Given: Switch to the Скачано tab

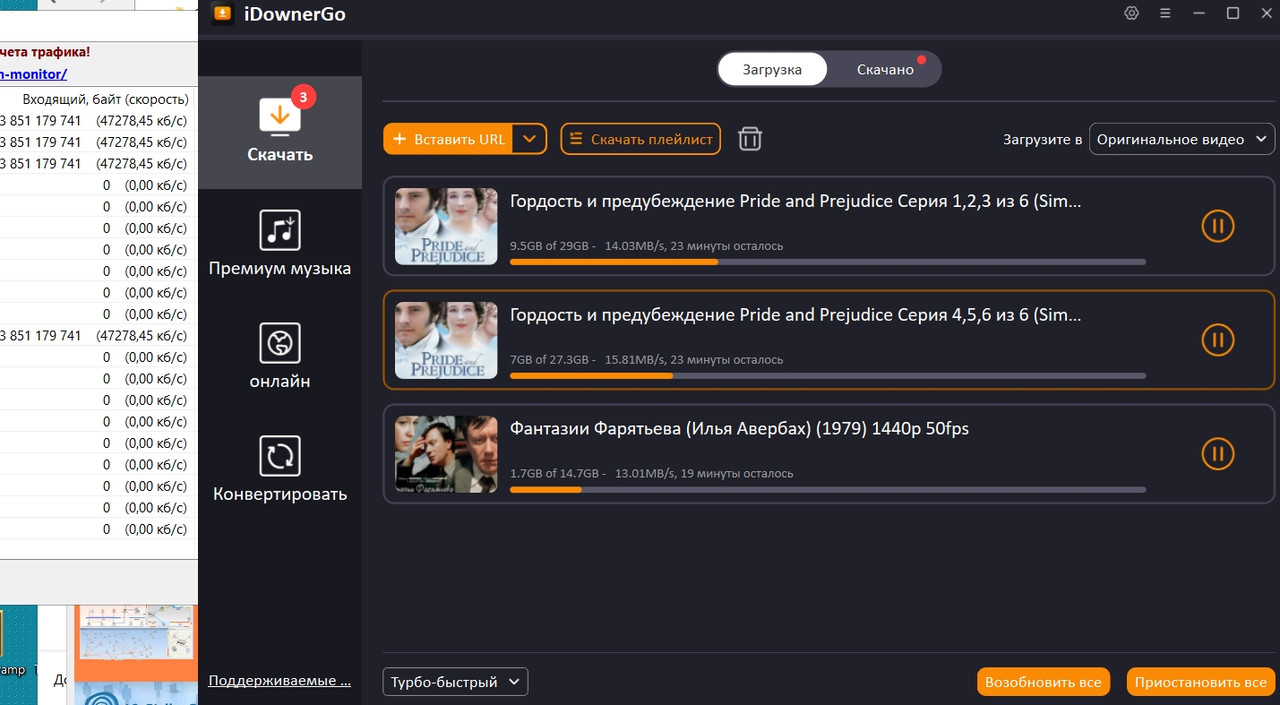Looking at the screenshot, I should tap(885, 70).
